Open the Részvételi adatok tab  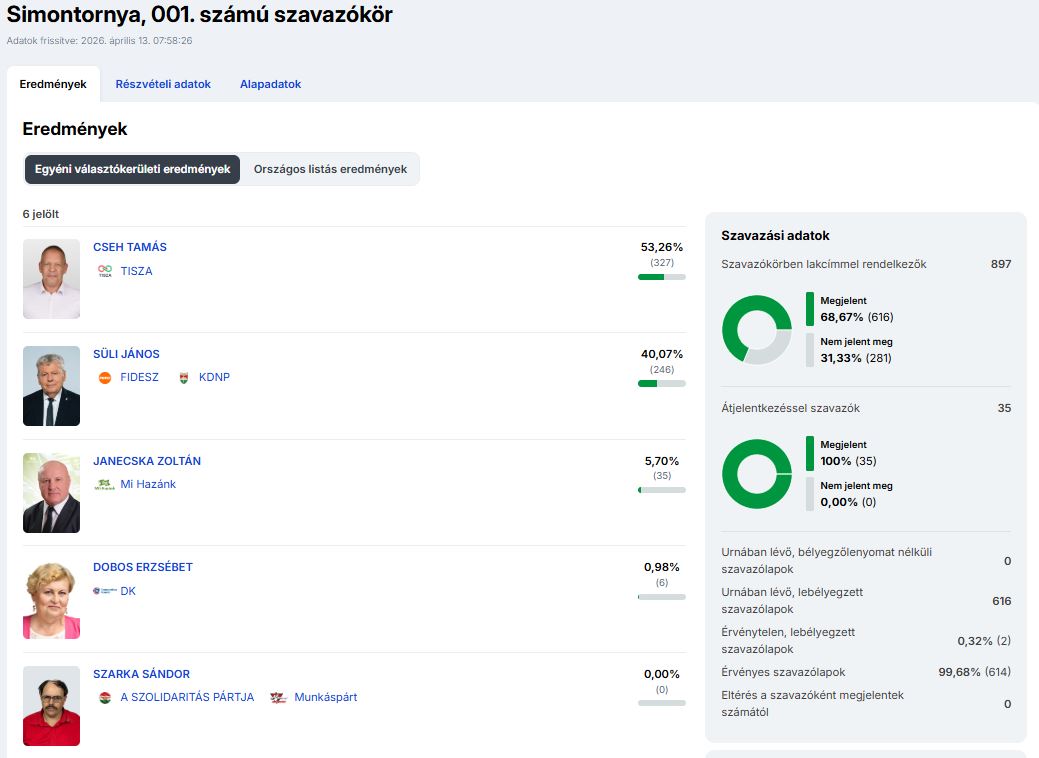pyautogui.click(x=163, y=84)
